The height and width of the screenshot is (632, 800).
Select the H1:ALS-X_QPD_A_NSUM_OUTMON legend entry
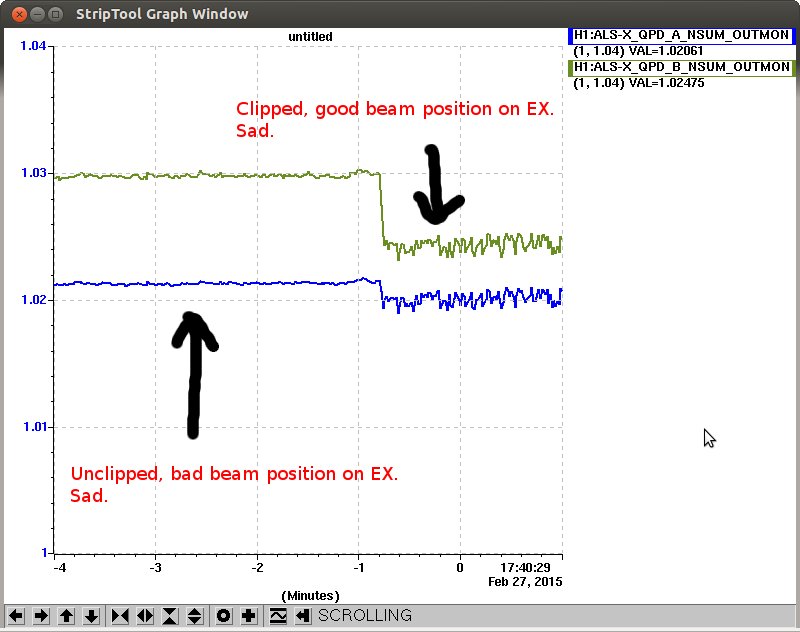(682, 35)
